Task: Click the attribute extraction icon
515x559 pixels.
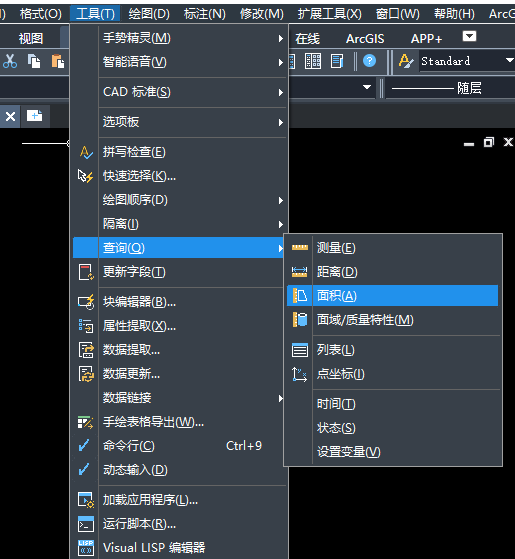Action: [86, 326]
